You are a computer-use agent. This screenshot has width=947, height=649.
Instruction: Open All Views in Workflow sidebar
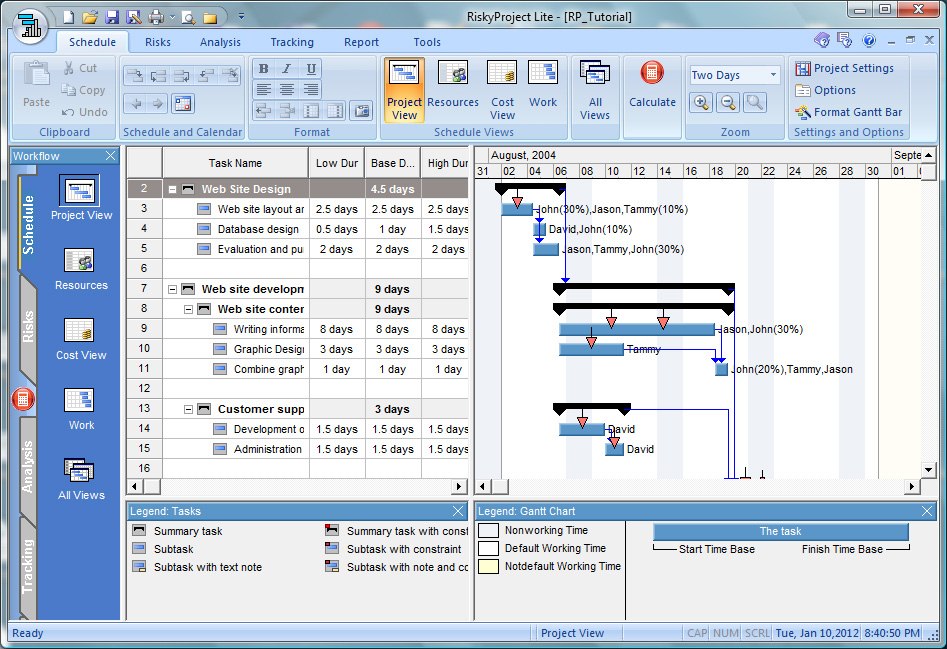81,479
